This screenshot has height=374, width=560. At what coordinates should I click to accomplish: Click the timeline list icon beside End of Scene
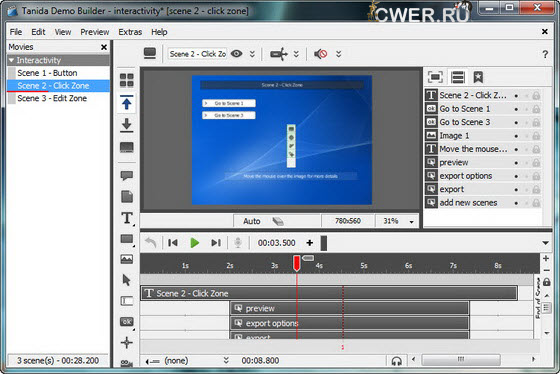pyautogui.click(x=546, y=308)
